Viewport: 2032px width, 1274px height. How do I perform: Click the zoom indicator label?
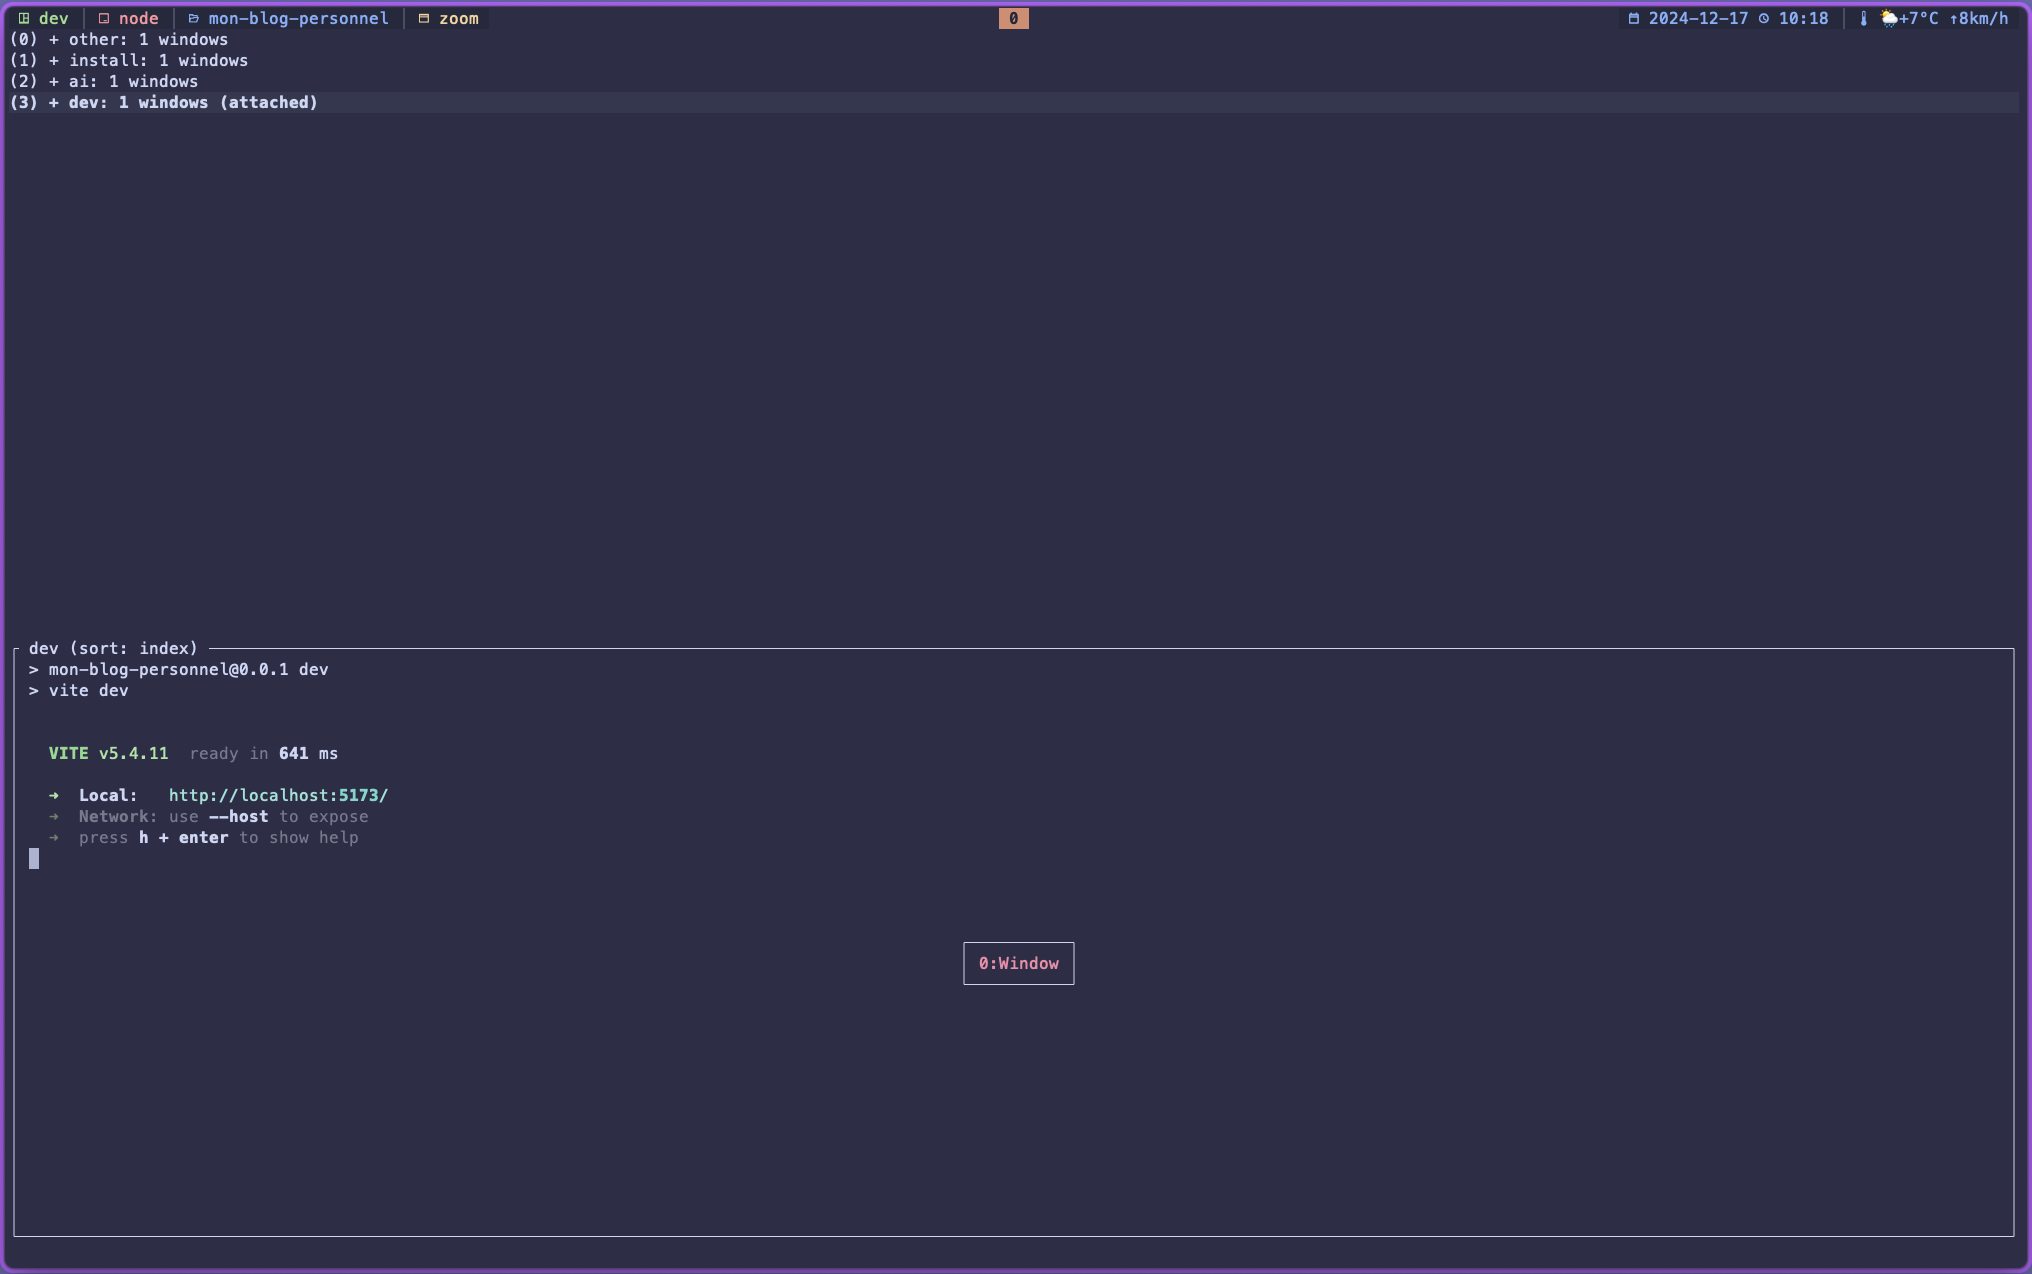(x=459, y=18)
